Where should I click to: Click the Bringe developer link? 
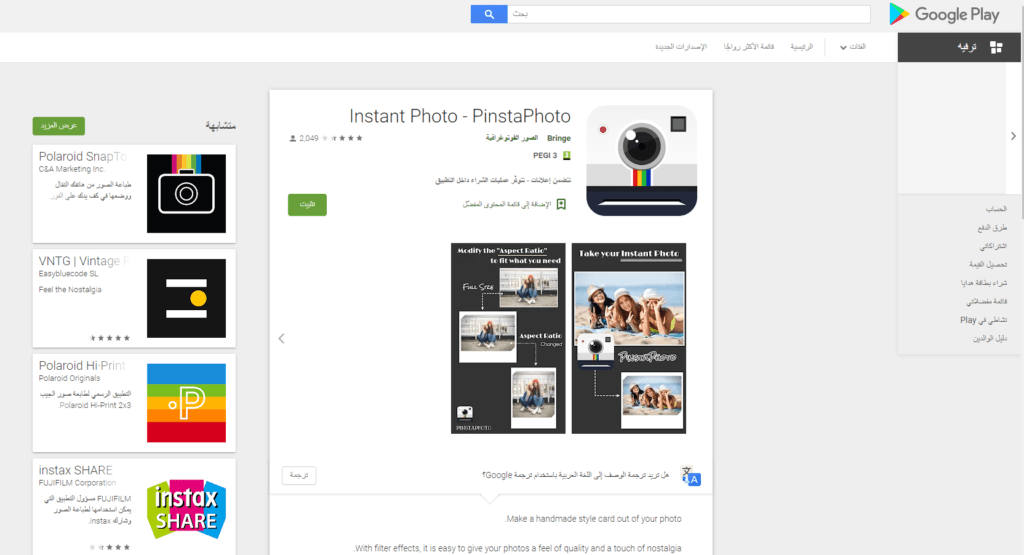coord(558,137)
